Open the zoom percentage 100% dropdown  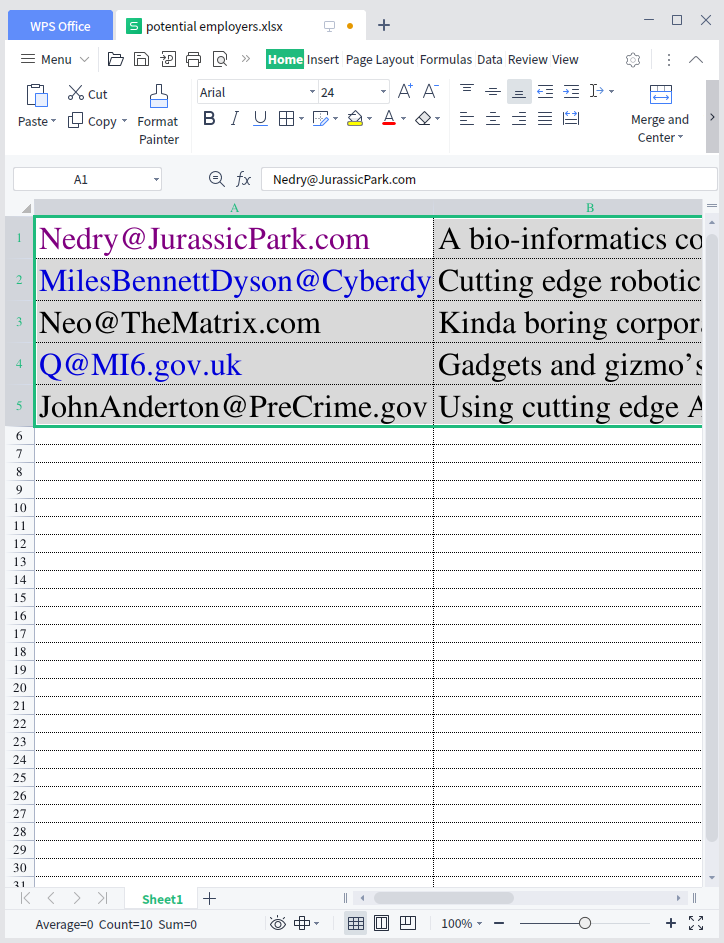(x=479, y=923)
